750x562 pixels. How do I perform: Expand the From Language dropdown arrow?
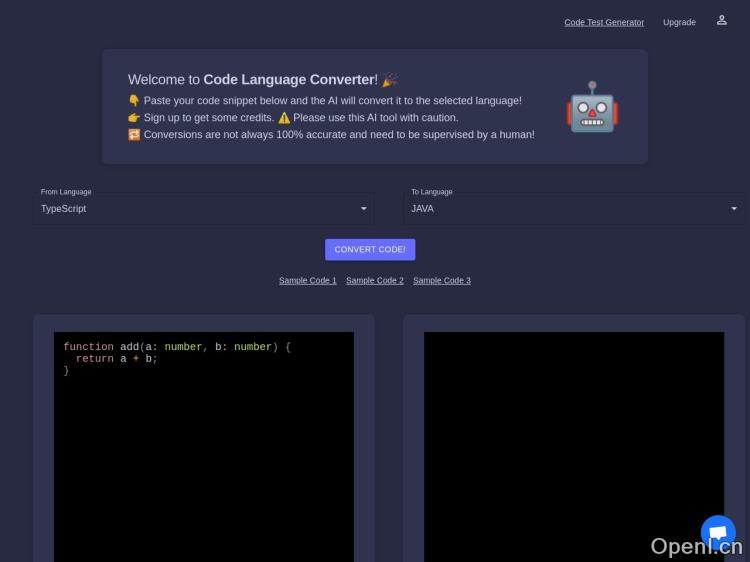tap(363, 209)
